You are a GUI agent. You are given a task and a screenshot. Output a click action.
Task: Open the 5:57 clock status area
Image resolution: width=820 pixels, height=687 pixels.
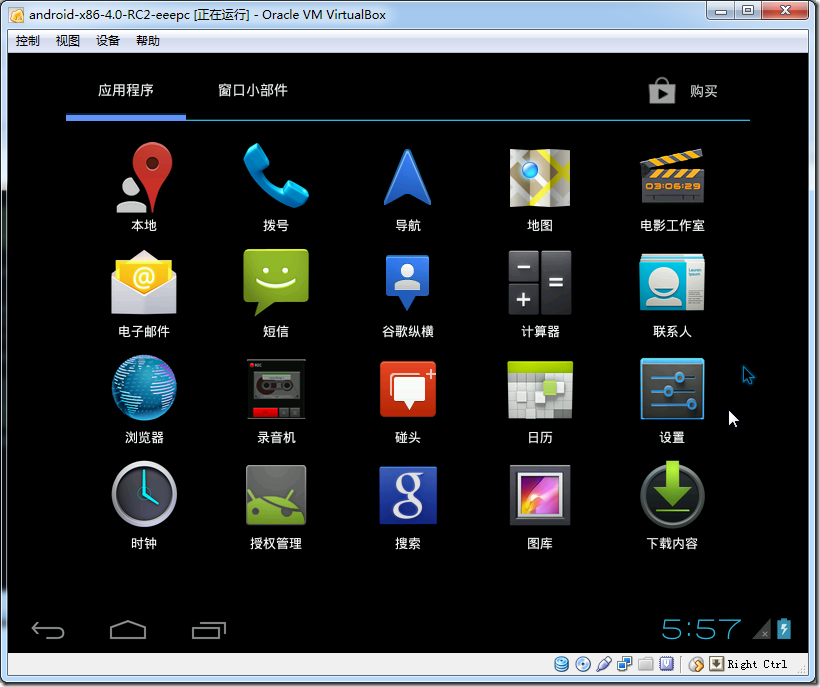701,629
